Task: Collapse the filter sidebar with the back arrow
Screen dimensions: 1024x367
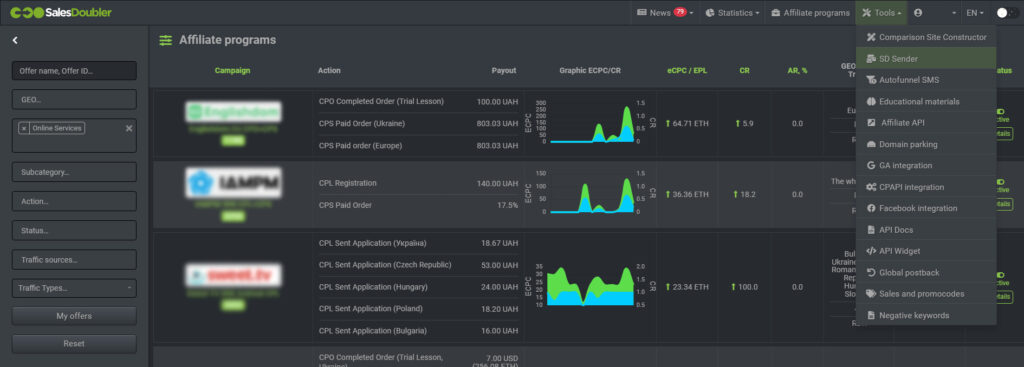Action: click(15, 40)
